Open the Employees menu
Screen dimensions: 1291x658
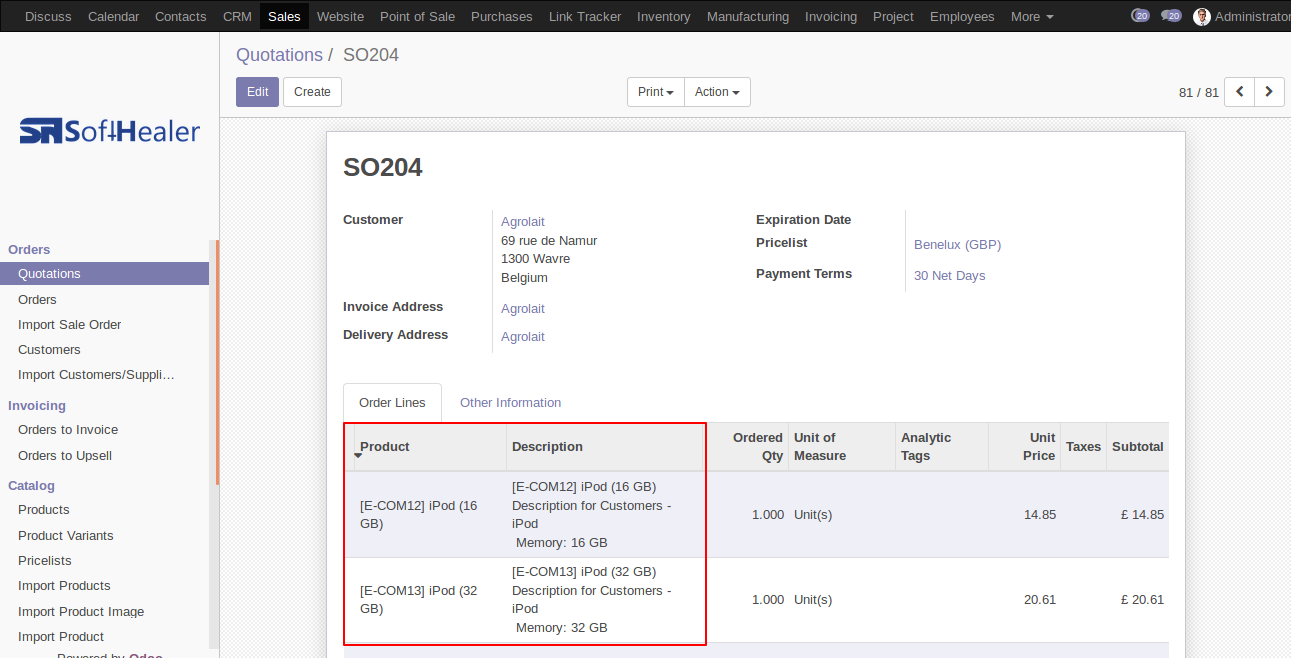(x=962, y=17)
